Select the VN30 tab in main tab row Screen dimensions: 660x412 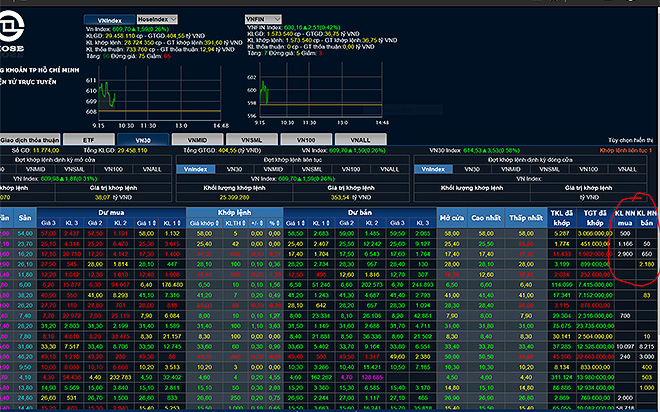point(142,141)
